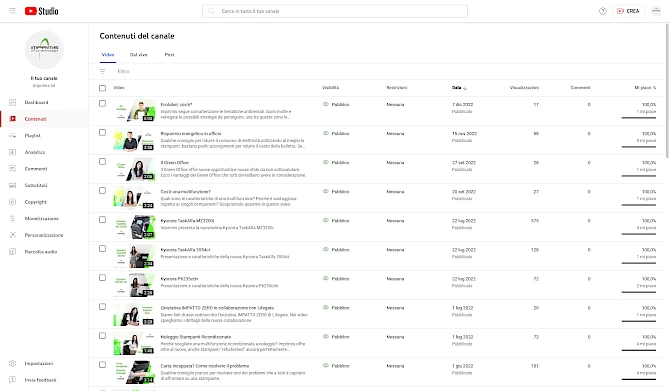Click date '7 dic 2022'
The width and height of the screenshot is (670, 391).
462,105
